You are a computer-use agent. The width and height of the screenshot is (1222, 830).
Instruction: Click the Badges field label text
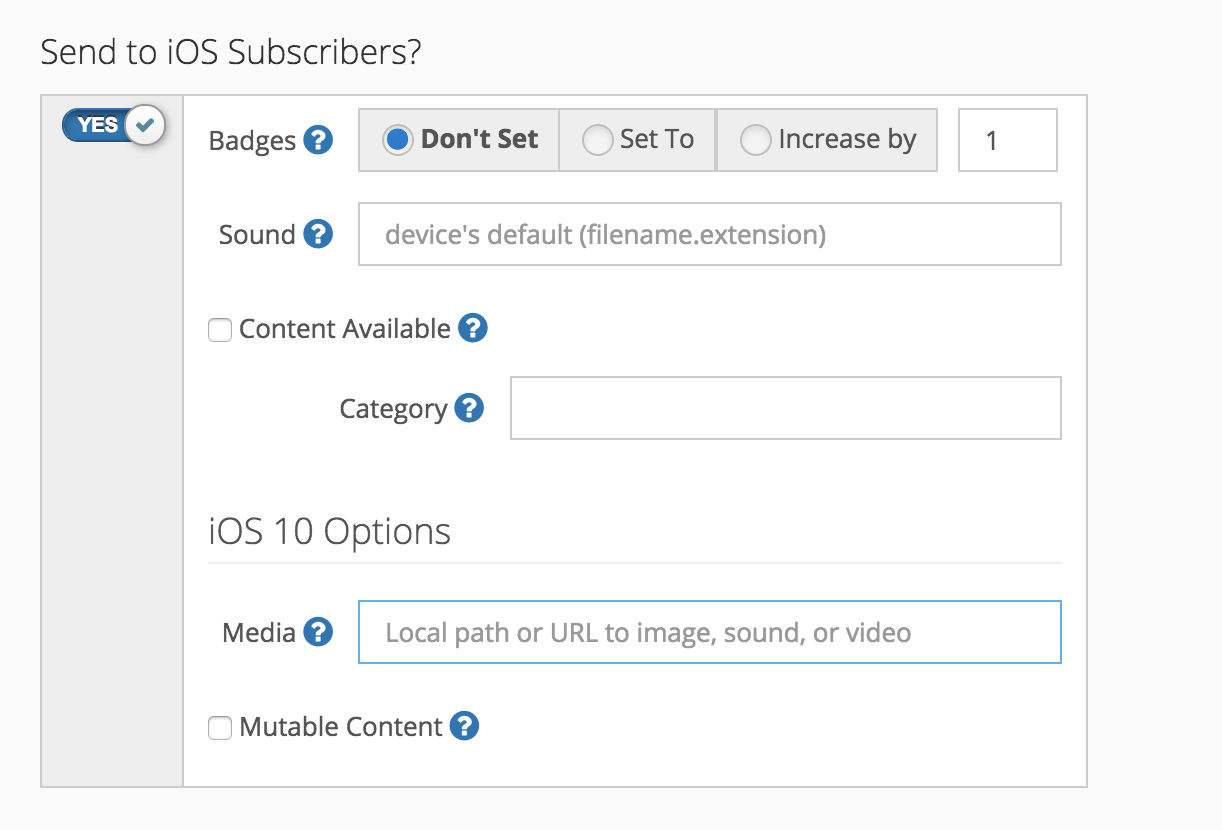[252, 141]
